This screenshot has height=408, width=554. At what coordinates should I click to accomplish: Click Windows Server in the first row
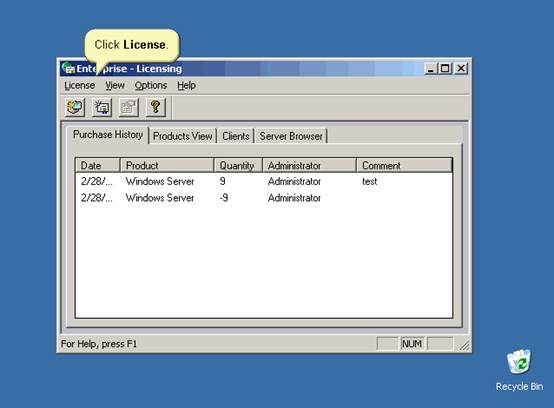(160, 182)
